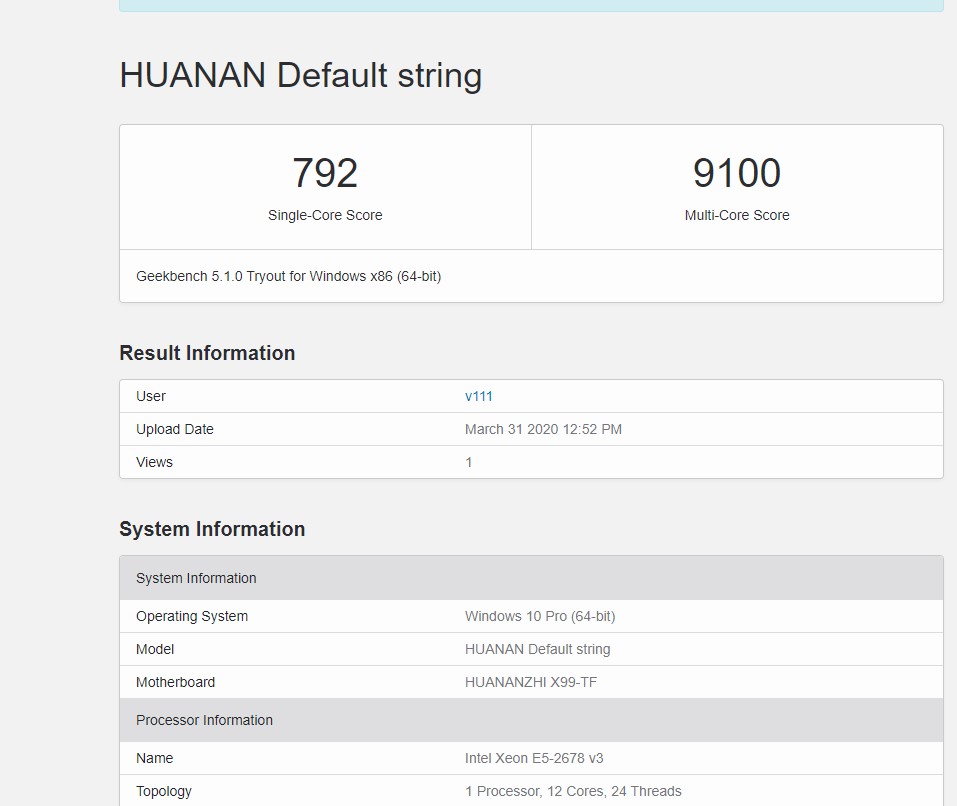
Task: Select the Multi-Core Score label
Action: pyautogui.click(x=737, y=215)
